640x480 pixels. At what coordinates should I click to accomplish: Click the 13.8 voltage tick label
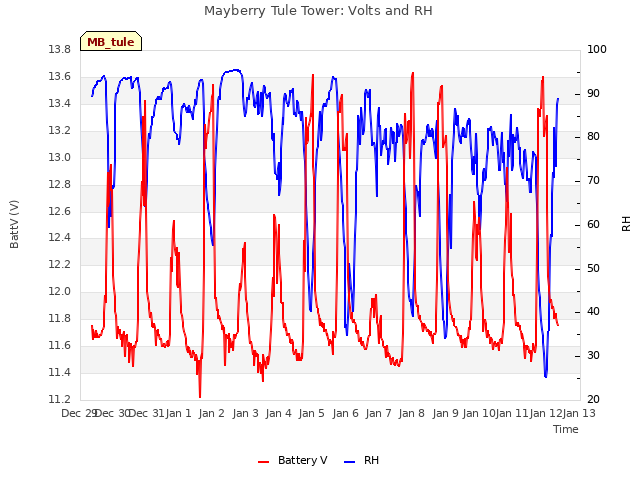click(60, 49)
